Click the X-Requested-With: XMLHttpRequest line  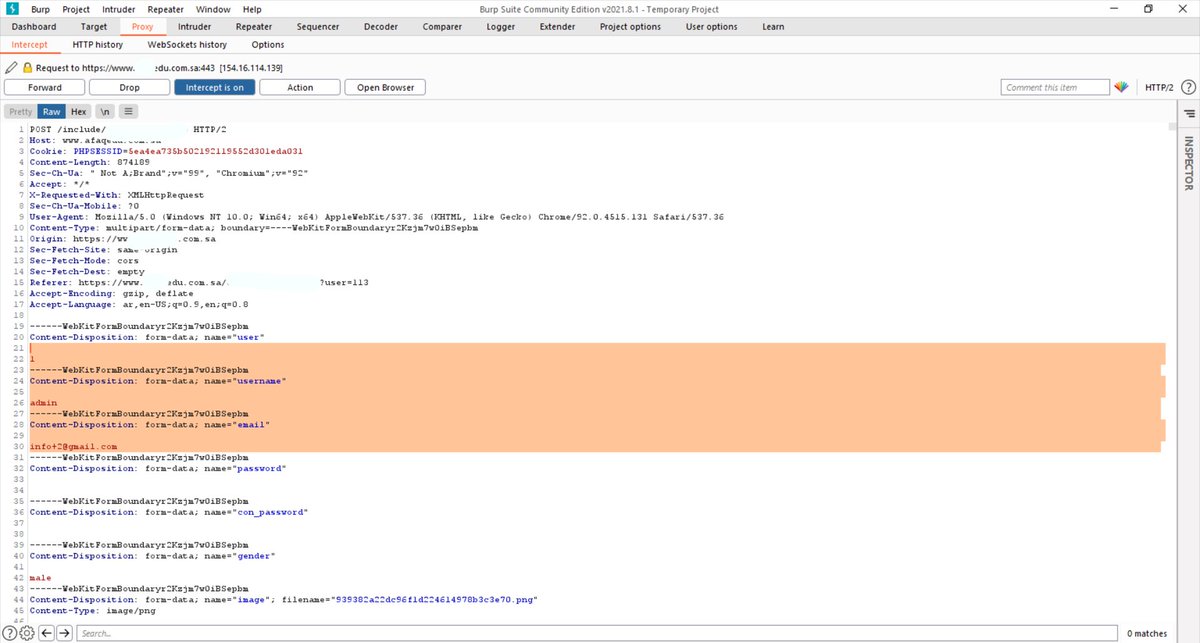coord(117,195)
